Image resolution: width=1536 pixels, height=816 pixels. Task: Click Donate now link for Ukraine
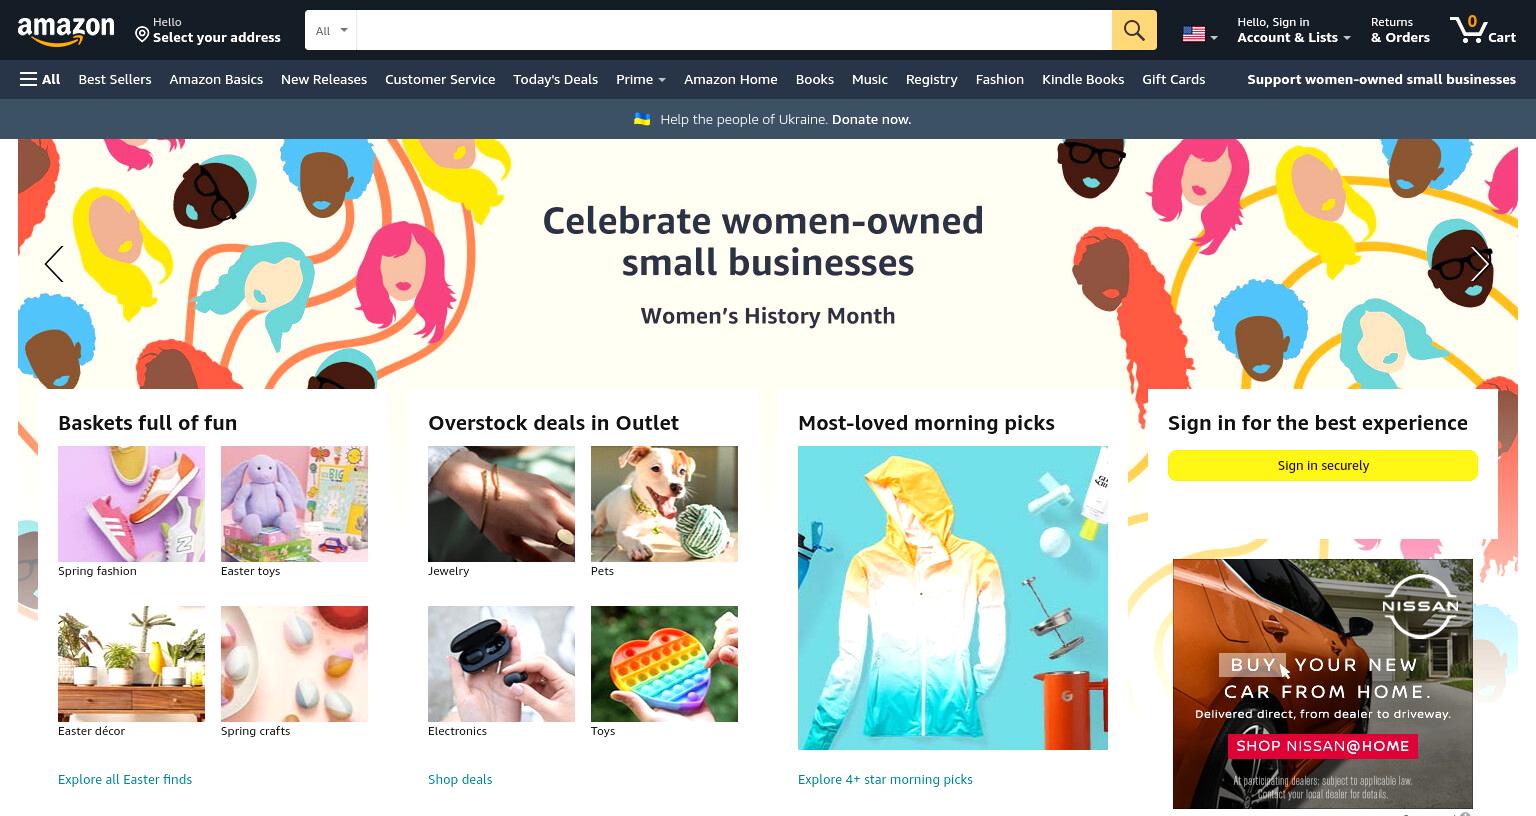click(871, 119)
